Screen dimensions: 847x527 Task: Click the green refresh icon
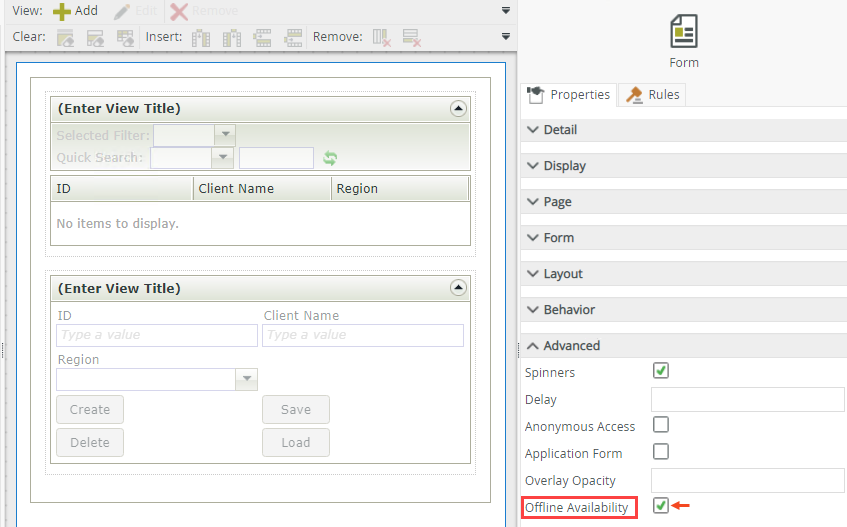click(330, 158)
